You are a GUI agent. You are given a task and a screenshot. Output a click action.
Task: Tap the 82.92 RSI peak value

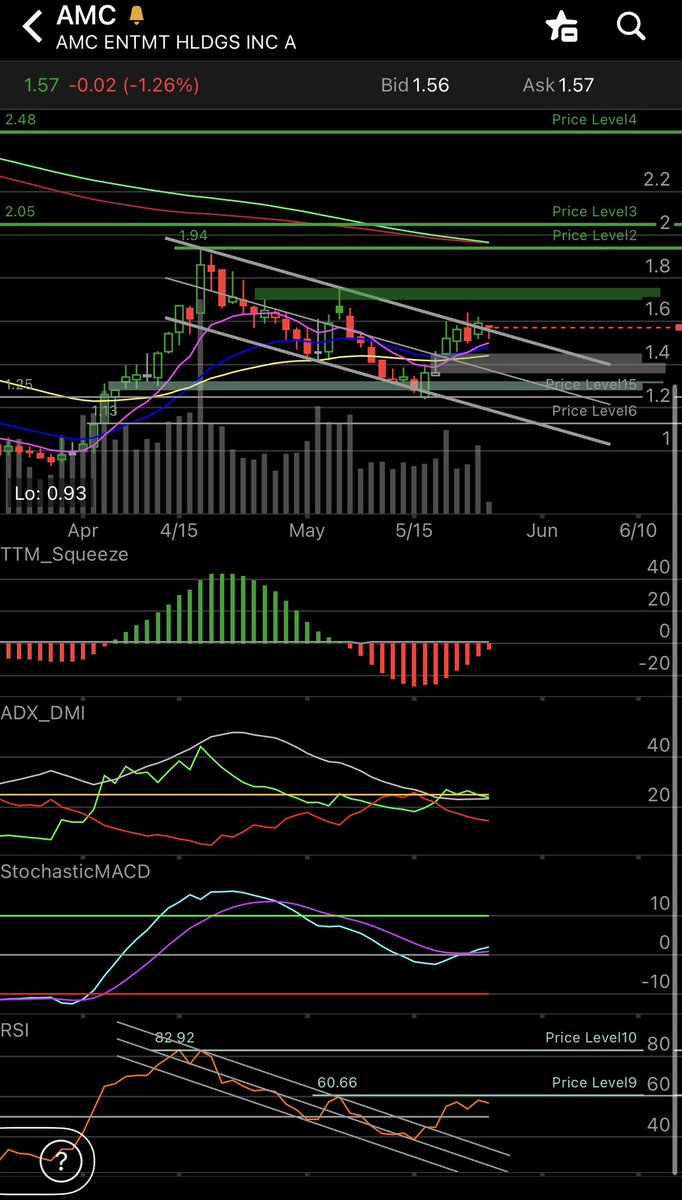(174, 1038)
